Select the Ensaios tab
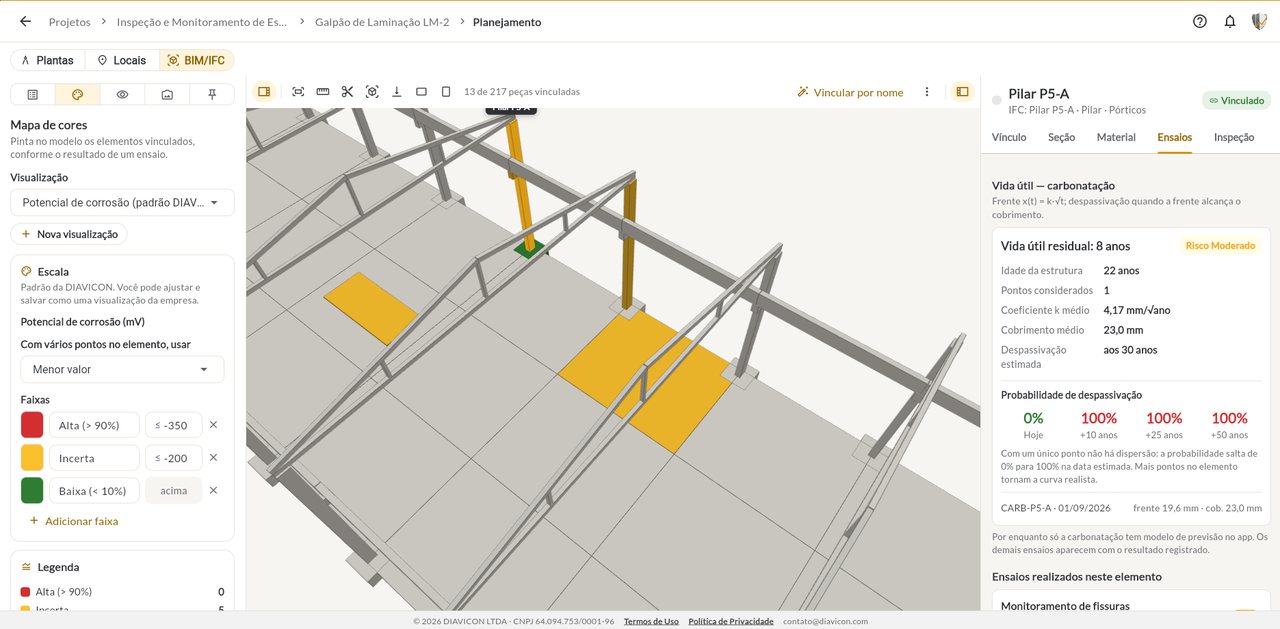The image size is (1280, 629). point(1174,137)
